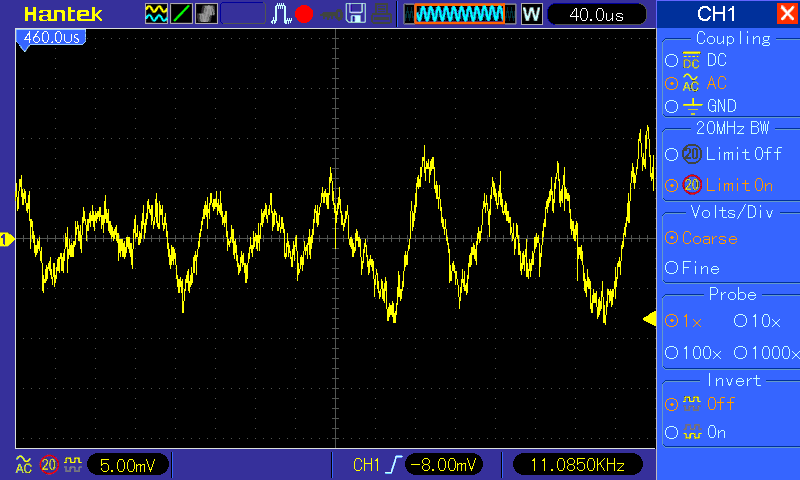Click the yellow trigger level arrow at right edge

click(649, 319)
